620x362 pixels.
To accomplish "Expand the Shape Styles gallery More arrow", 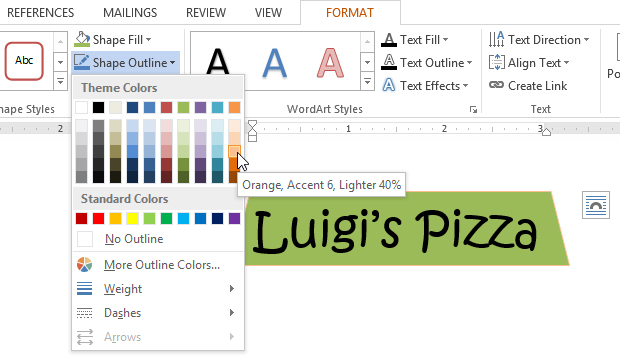I will [x=60, y=81].
